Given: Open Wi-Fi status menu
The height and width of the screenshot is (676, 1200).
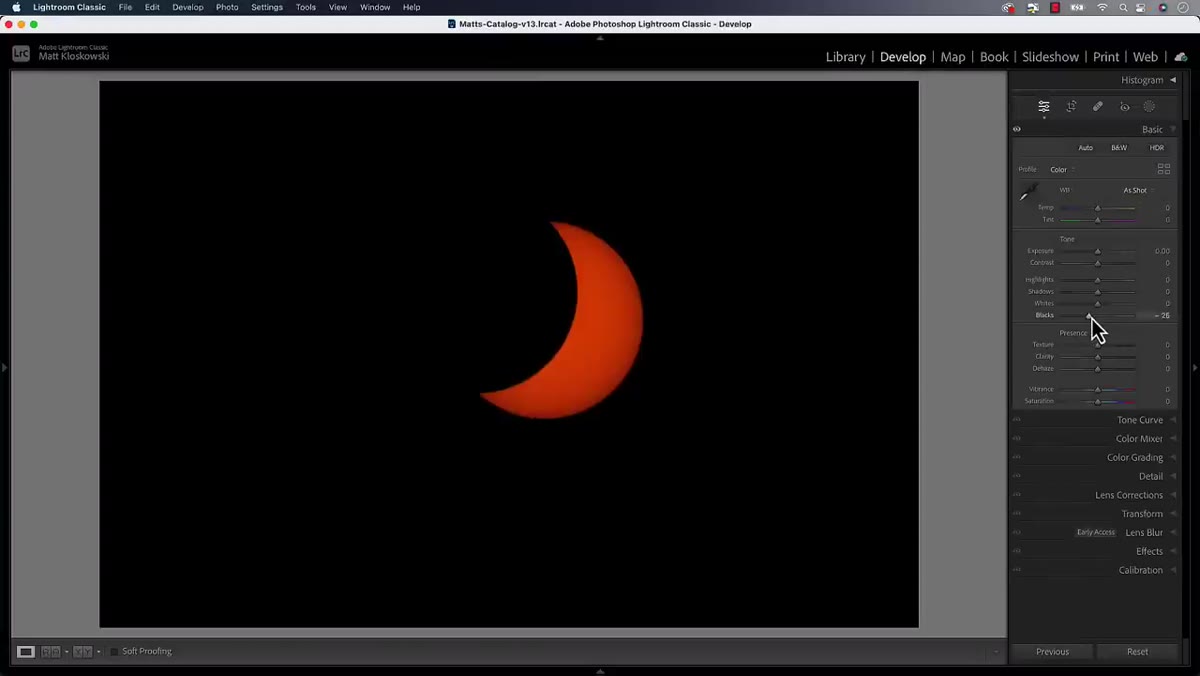Looking at the screenshot, I should coord(1102,7).
